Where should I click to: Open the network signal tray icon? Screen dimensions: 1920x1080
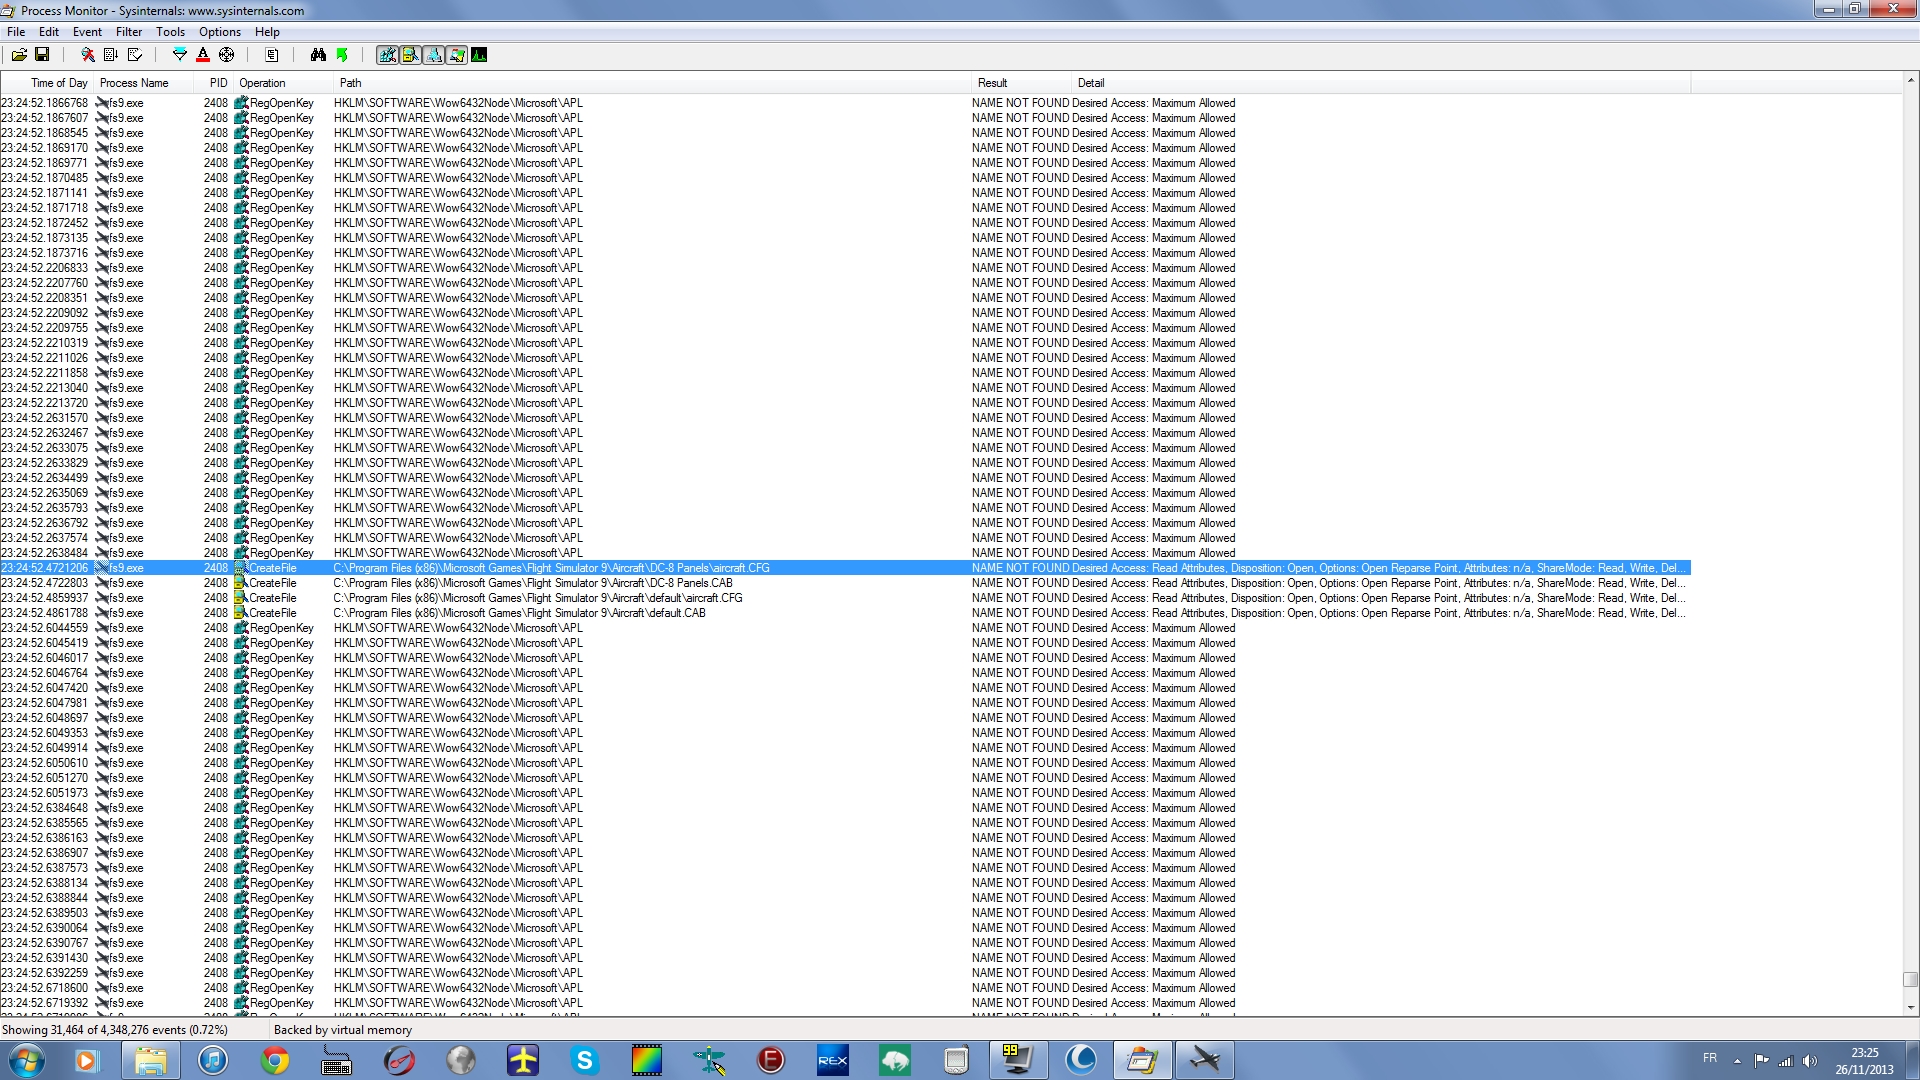pos(1785,1061)
